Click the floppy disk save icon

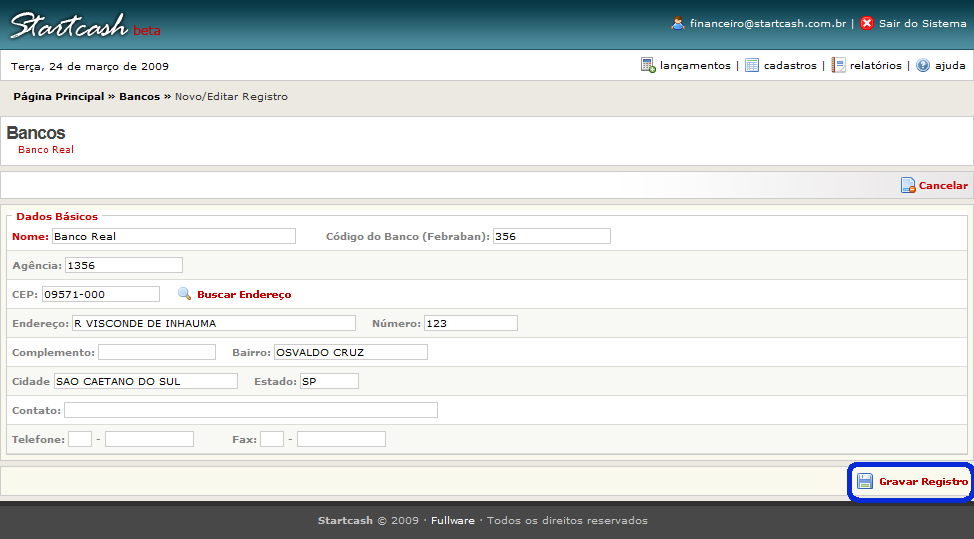click(865, 481)
